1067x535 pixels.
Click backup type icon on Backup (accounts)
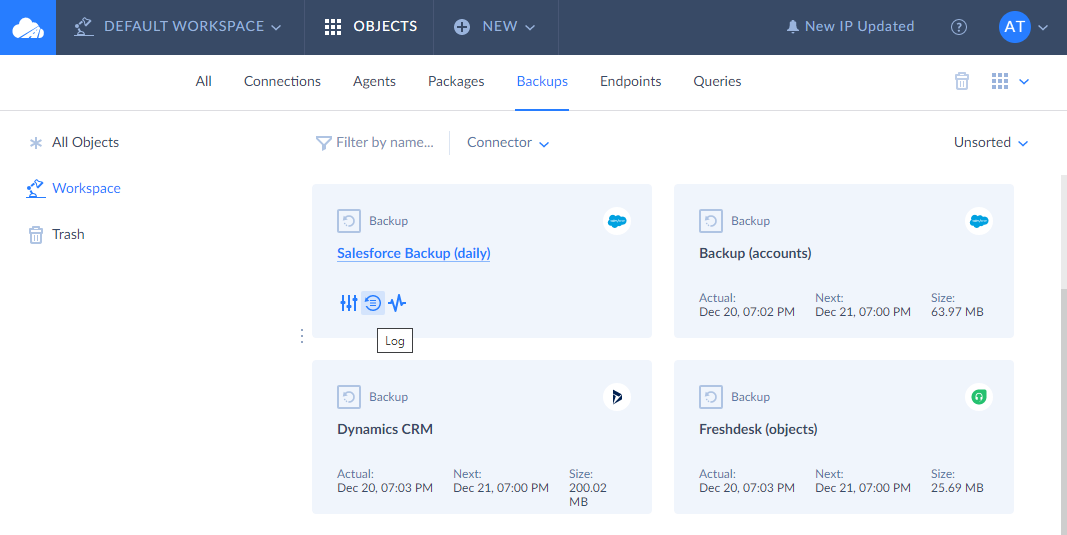point(710,221)
